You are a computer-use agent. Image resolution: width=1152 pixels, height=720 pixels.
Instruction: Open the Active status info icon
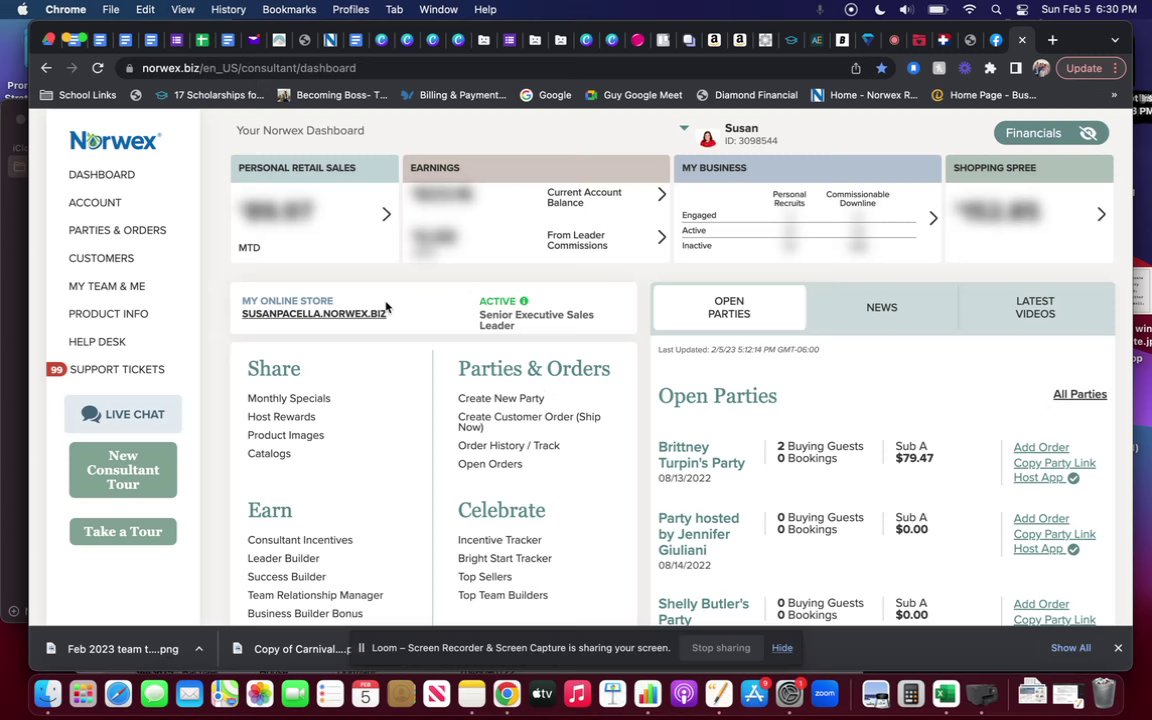click(x=524, y=300)
